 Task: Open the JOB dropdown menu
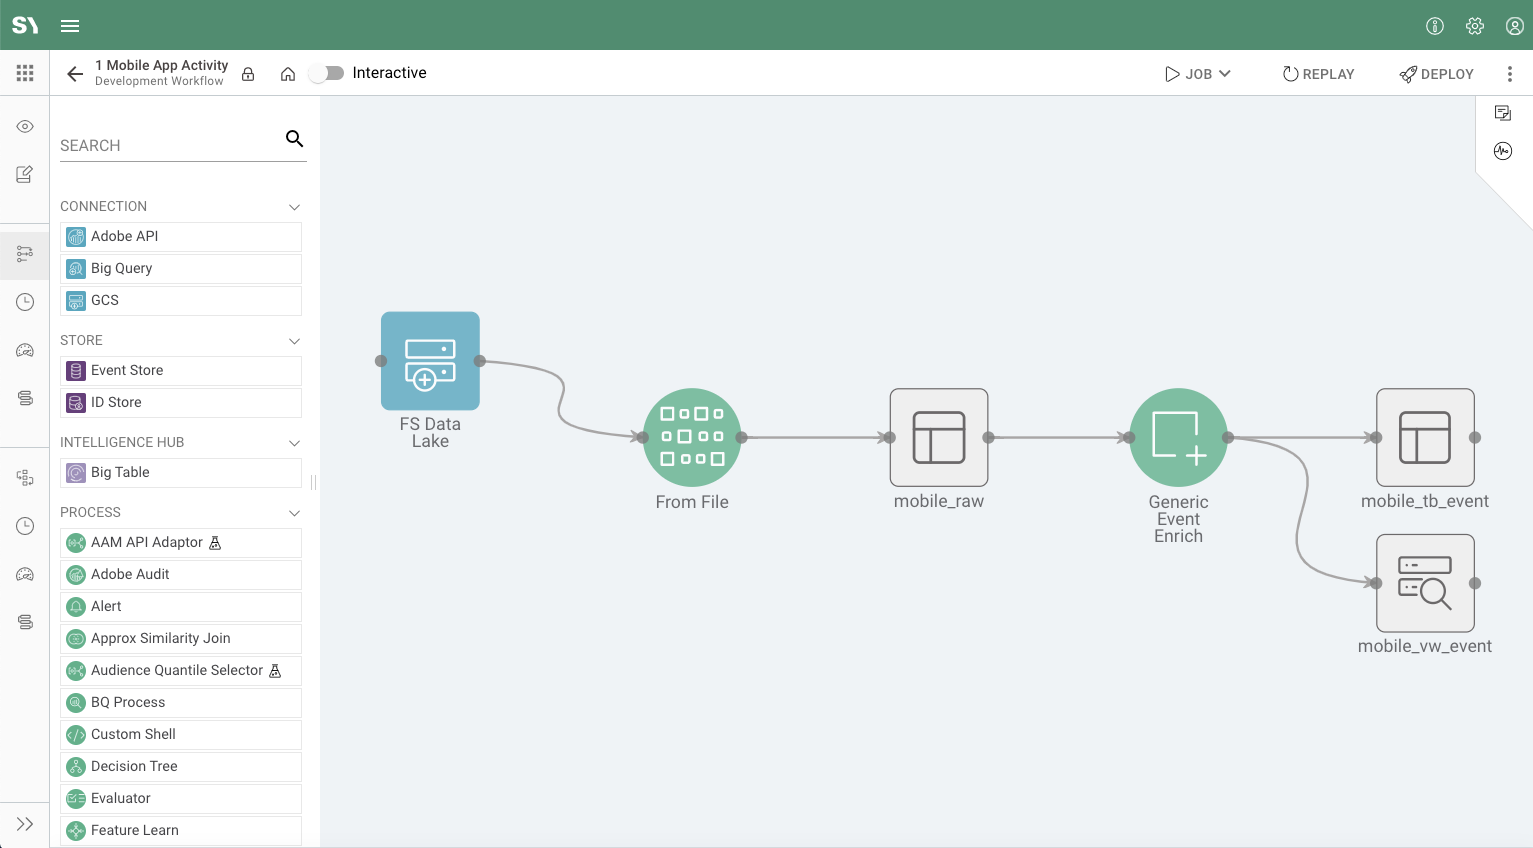[1198, 74]
